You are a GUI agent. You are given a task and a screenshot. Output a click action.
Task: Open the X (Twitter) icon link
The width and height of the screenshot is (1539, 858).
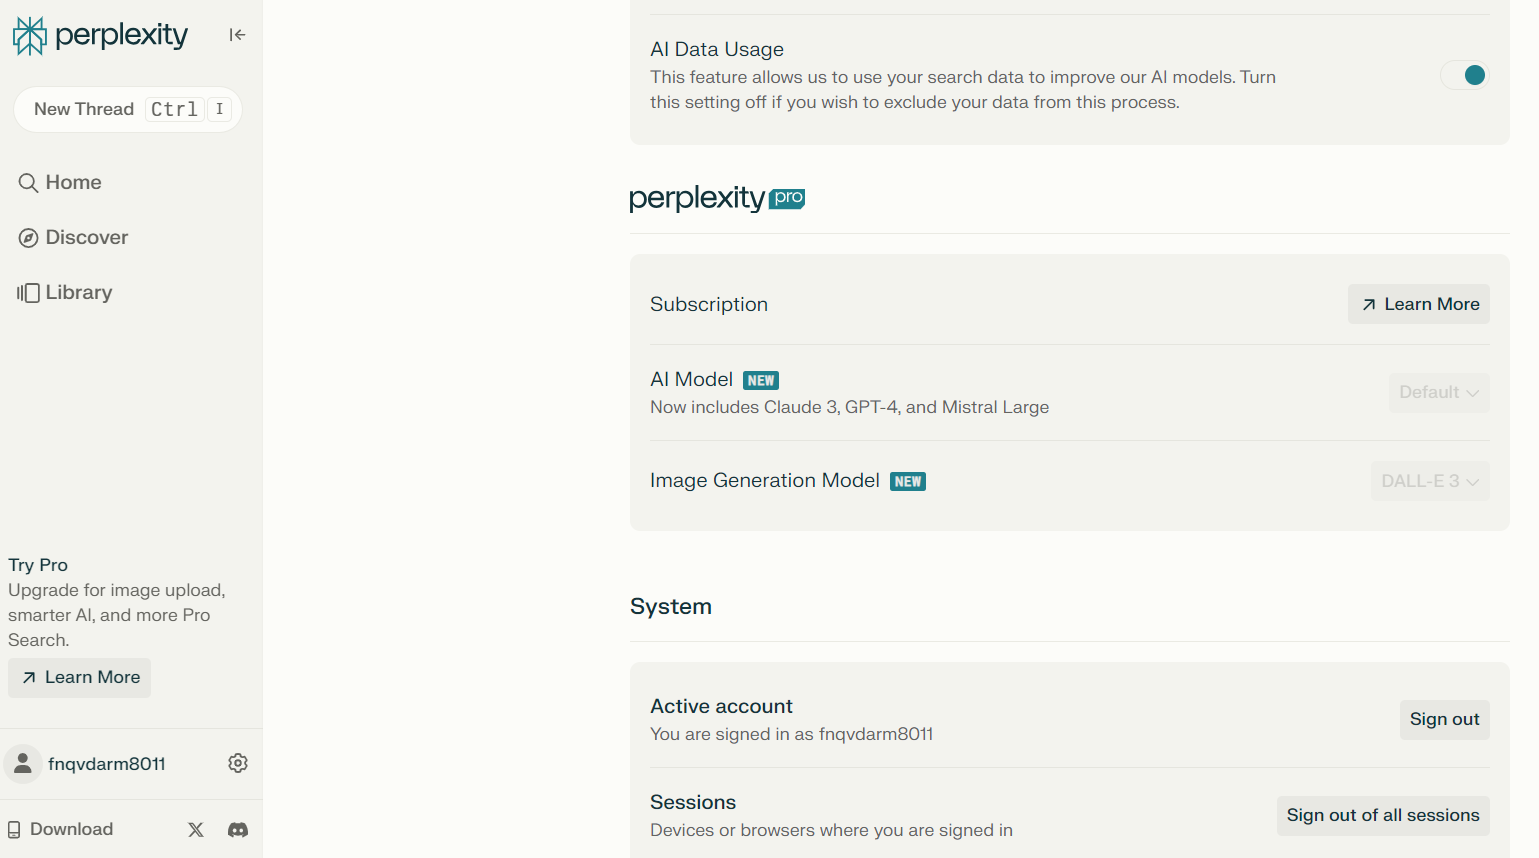tap(196, 830)
